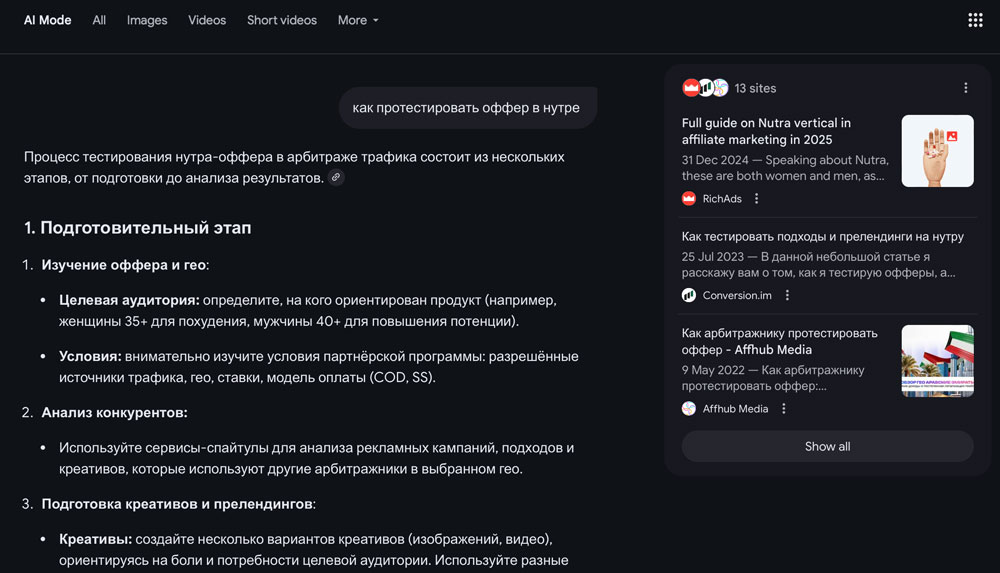Open three-dot options next to Conversion.im

click(787, 295)
